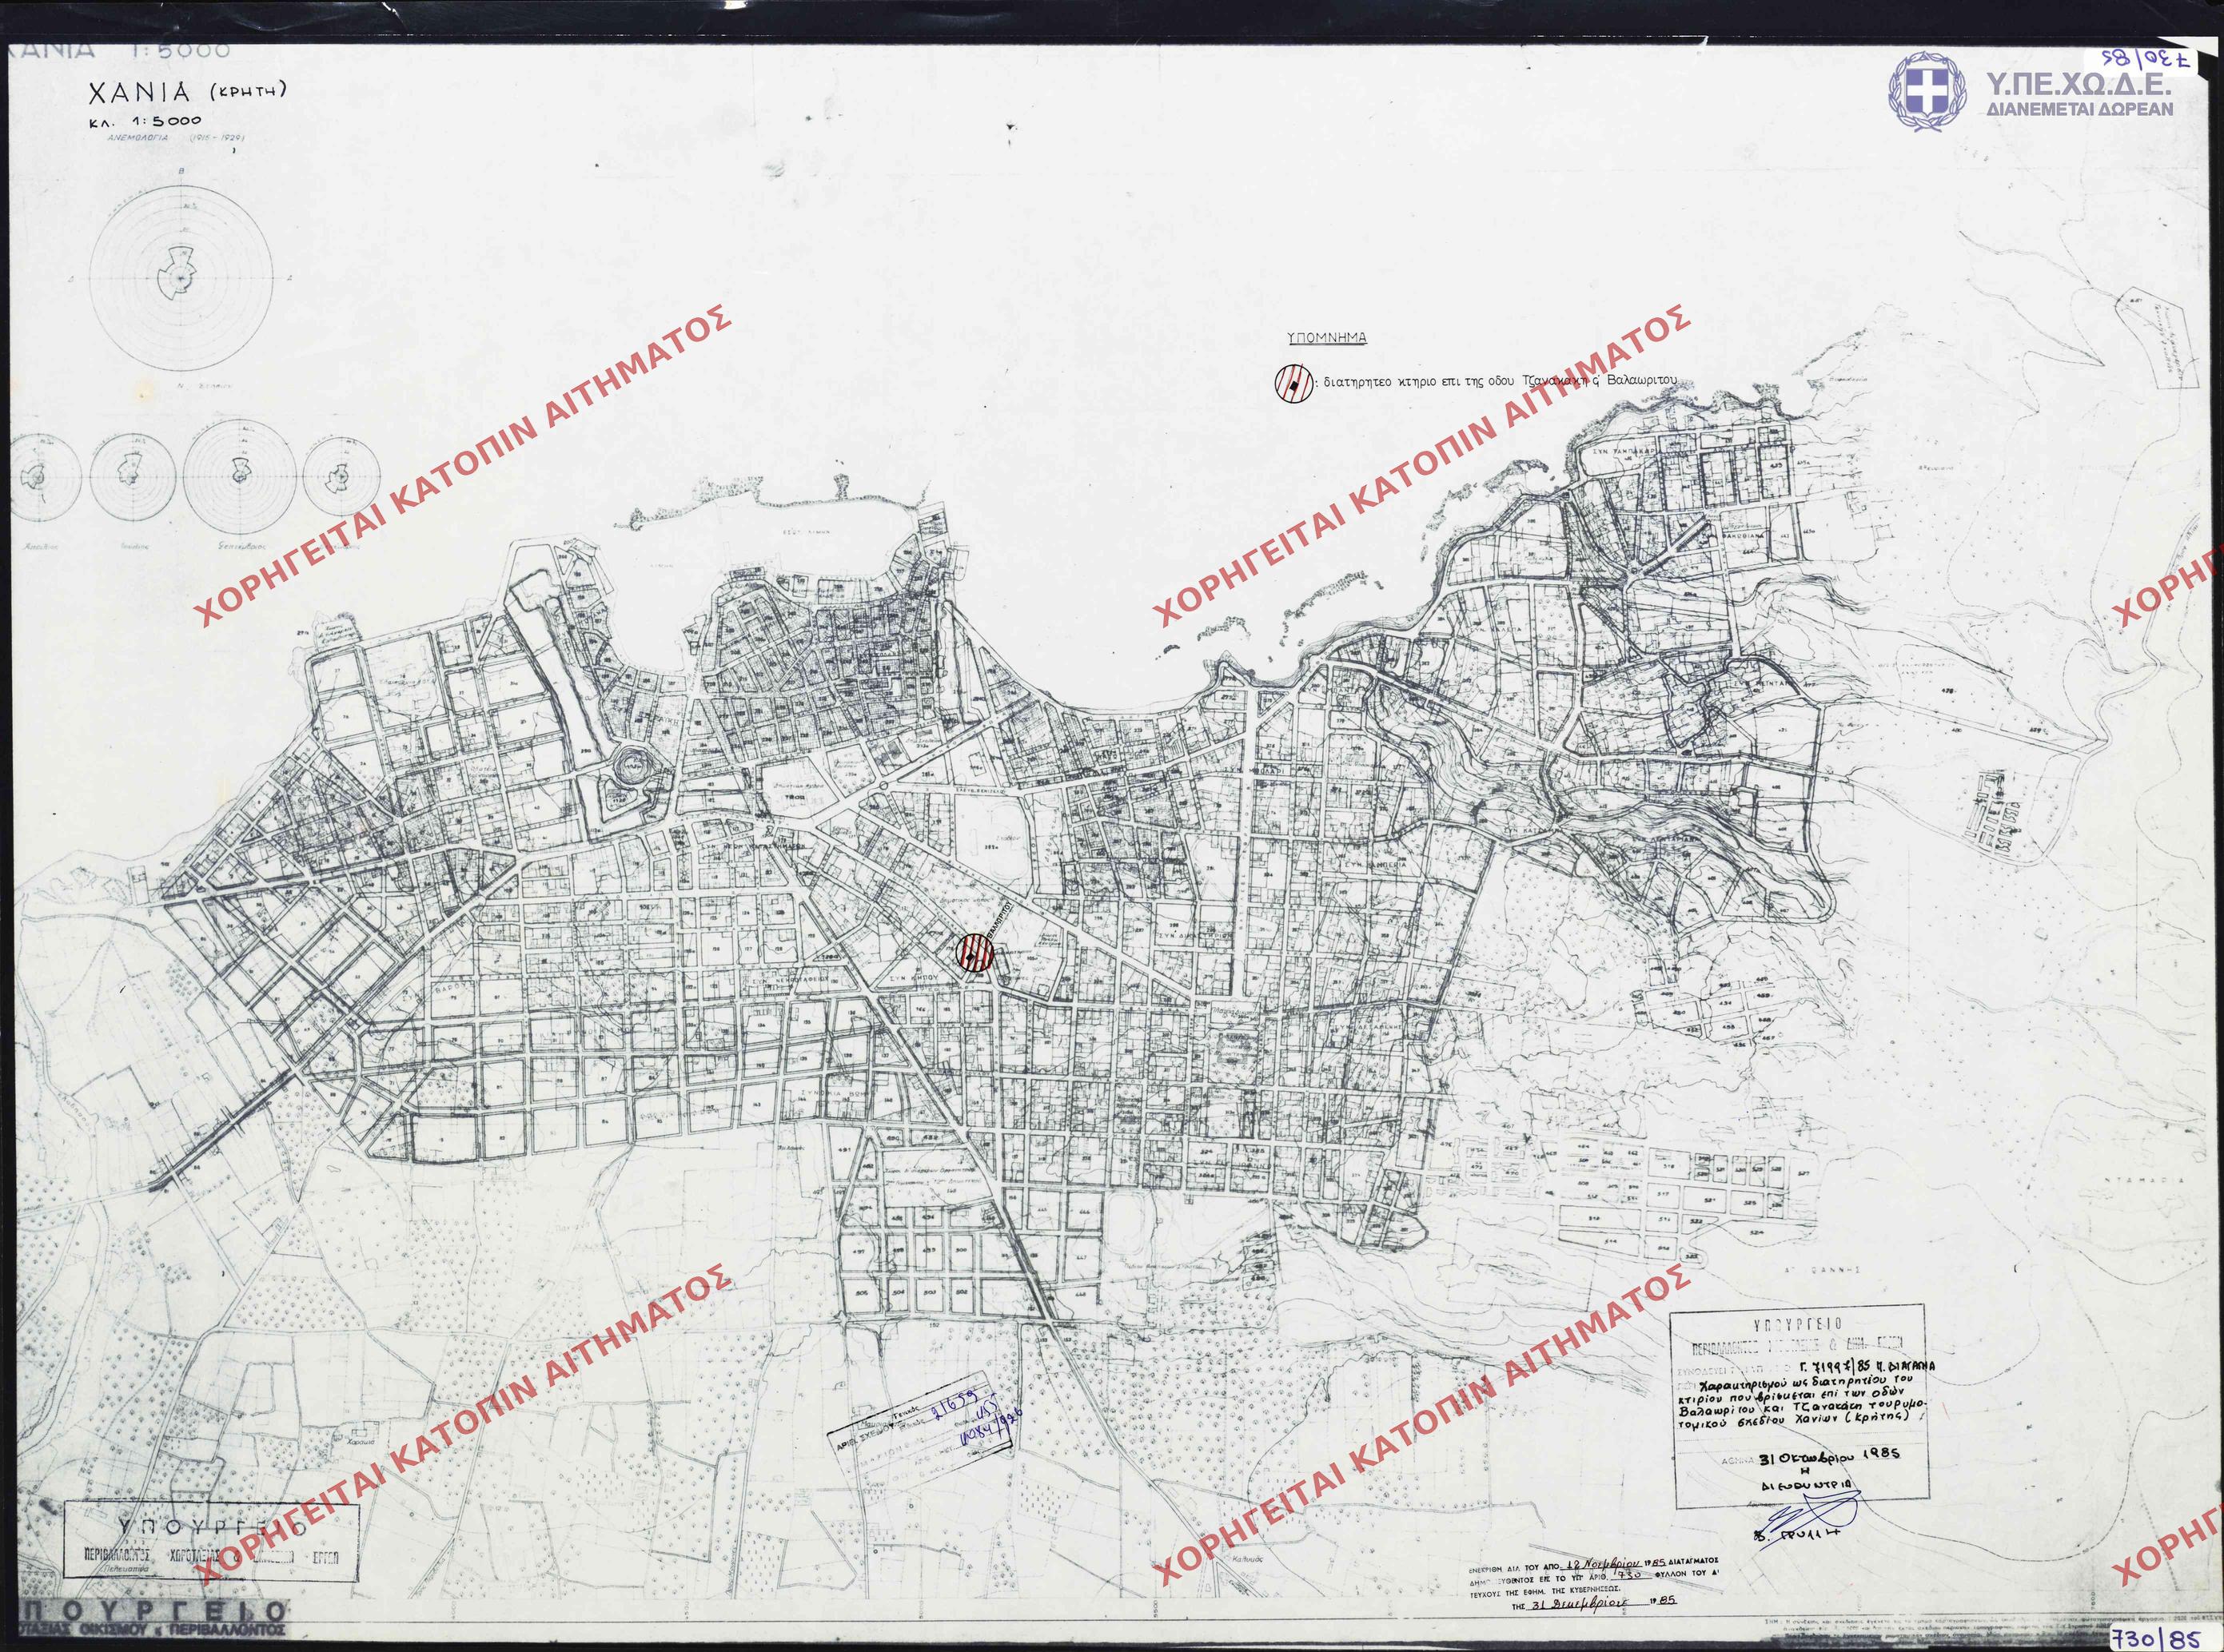This screenshot has height=1652, width=2224.
Task: Click the ΥΠΟΜΝΗΜΑ legend heading
Action: click(1326, 338)
